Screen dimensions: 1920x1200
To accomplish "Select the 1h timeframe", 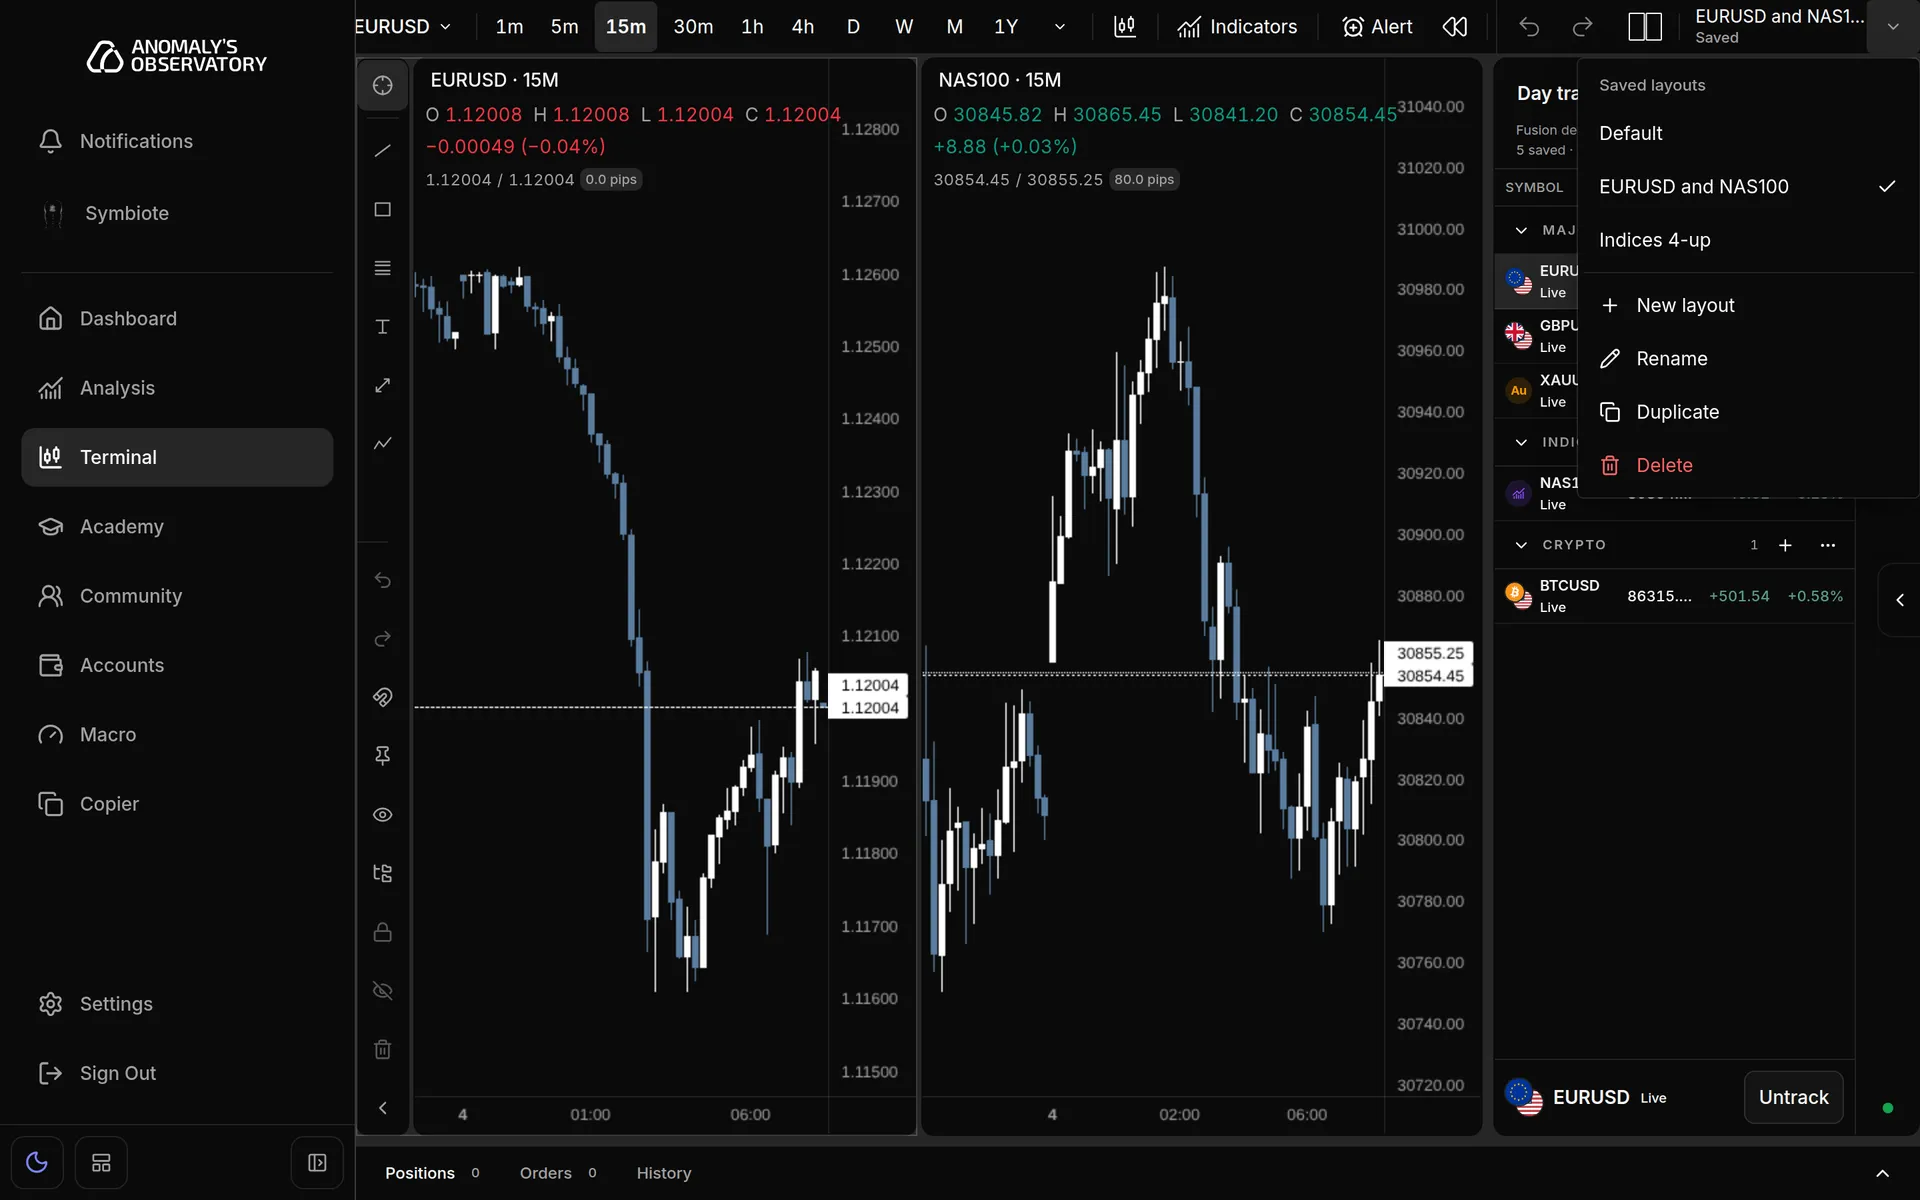I will click(x=752, y=27).
